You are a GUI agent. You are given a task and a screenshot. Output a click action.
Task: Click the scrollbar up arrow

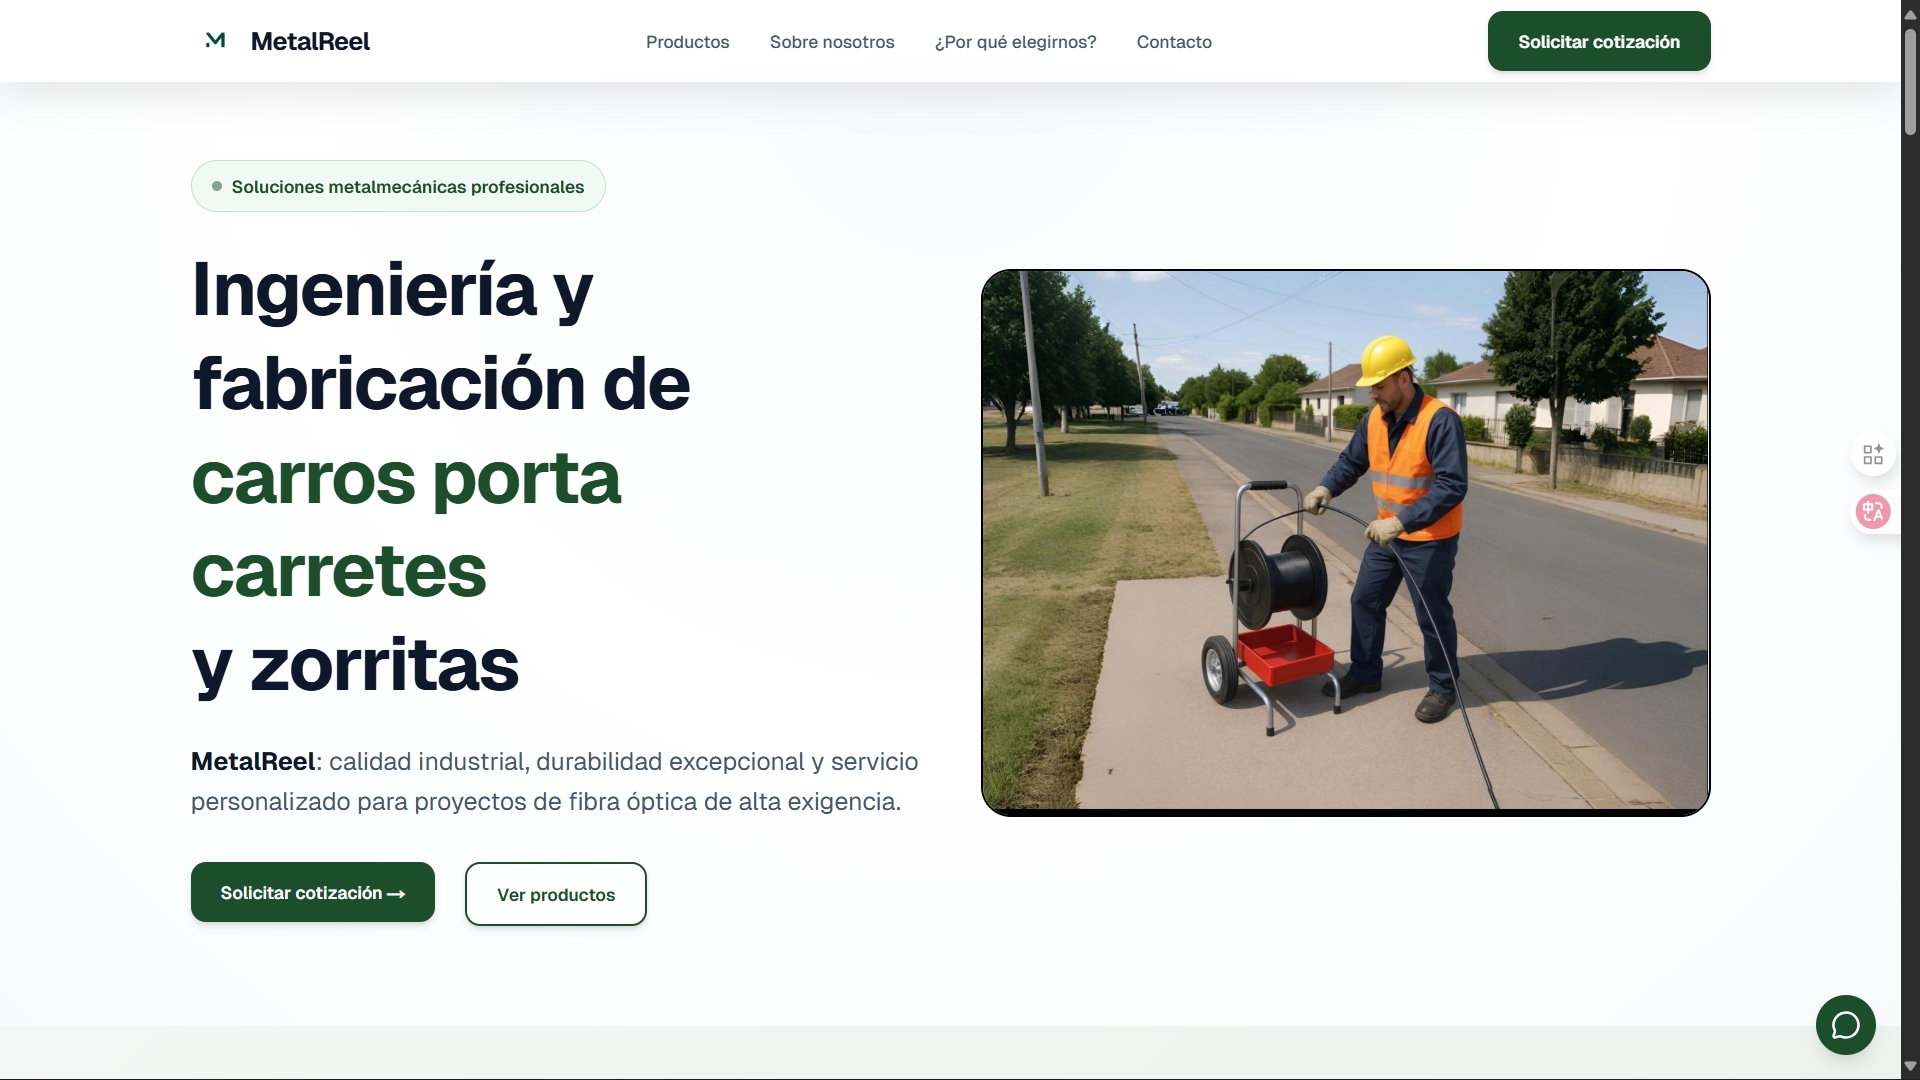(1910, 13)
